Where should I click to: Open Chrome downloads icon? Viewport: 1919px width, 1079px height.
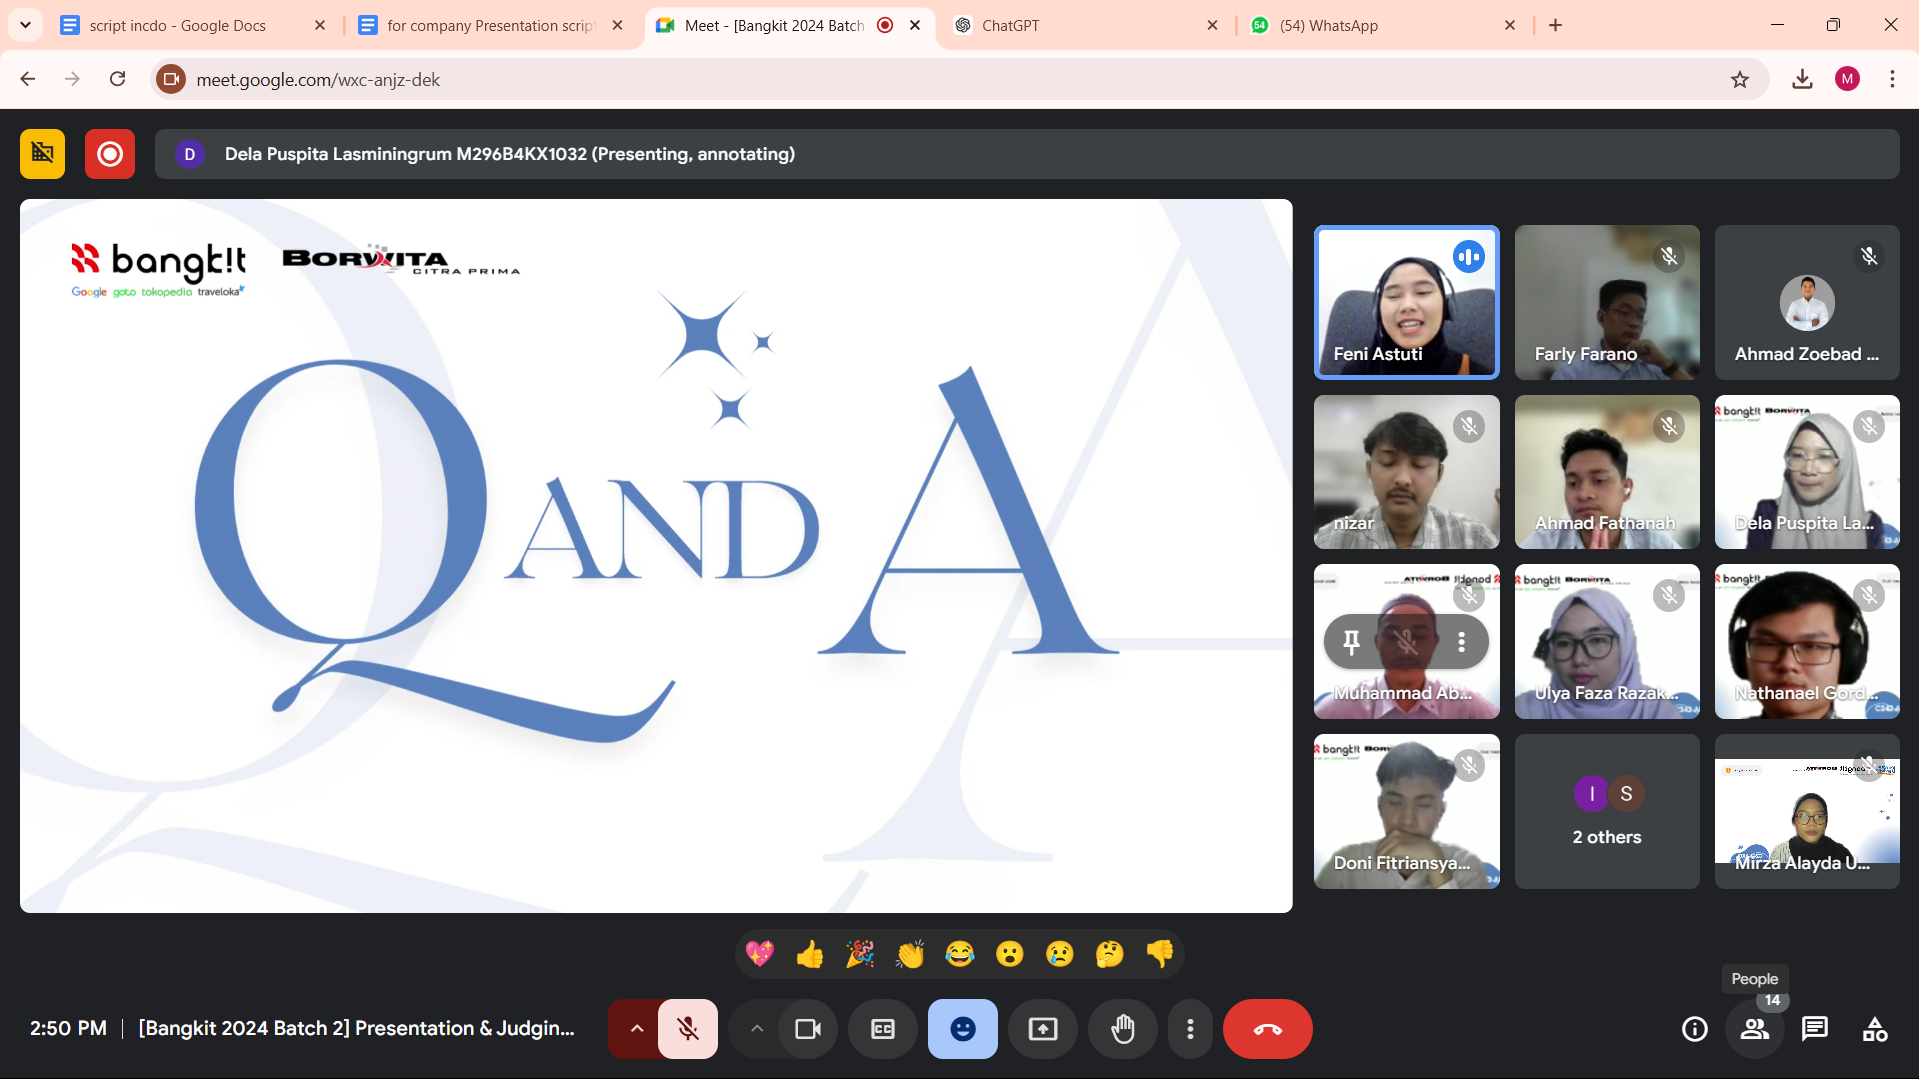1802,79
